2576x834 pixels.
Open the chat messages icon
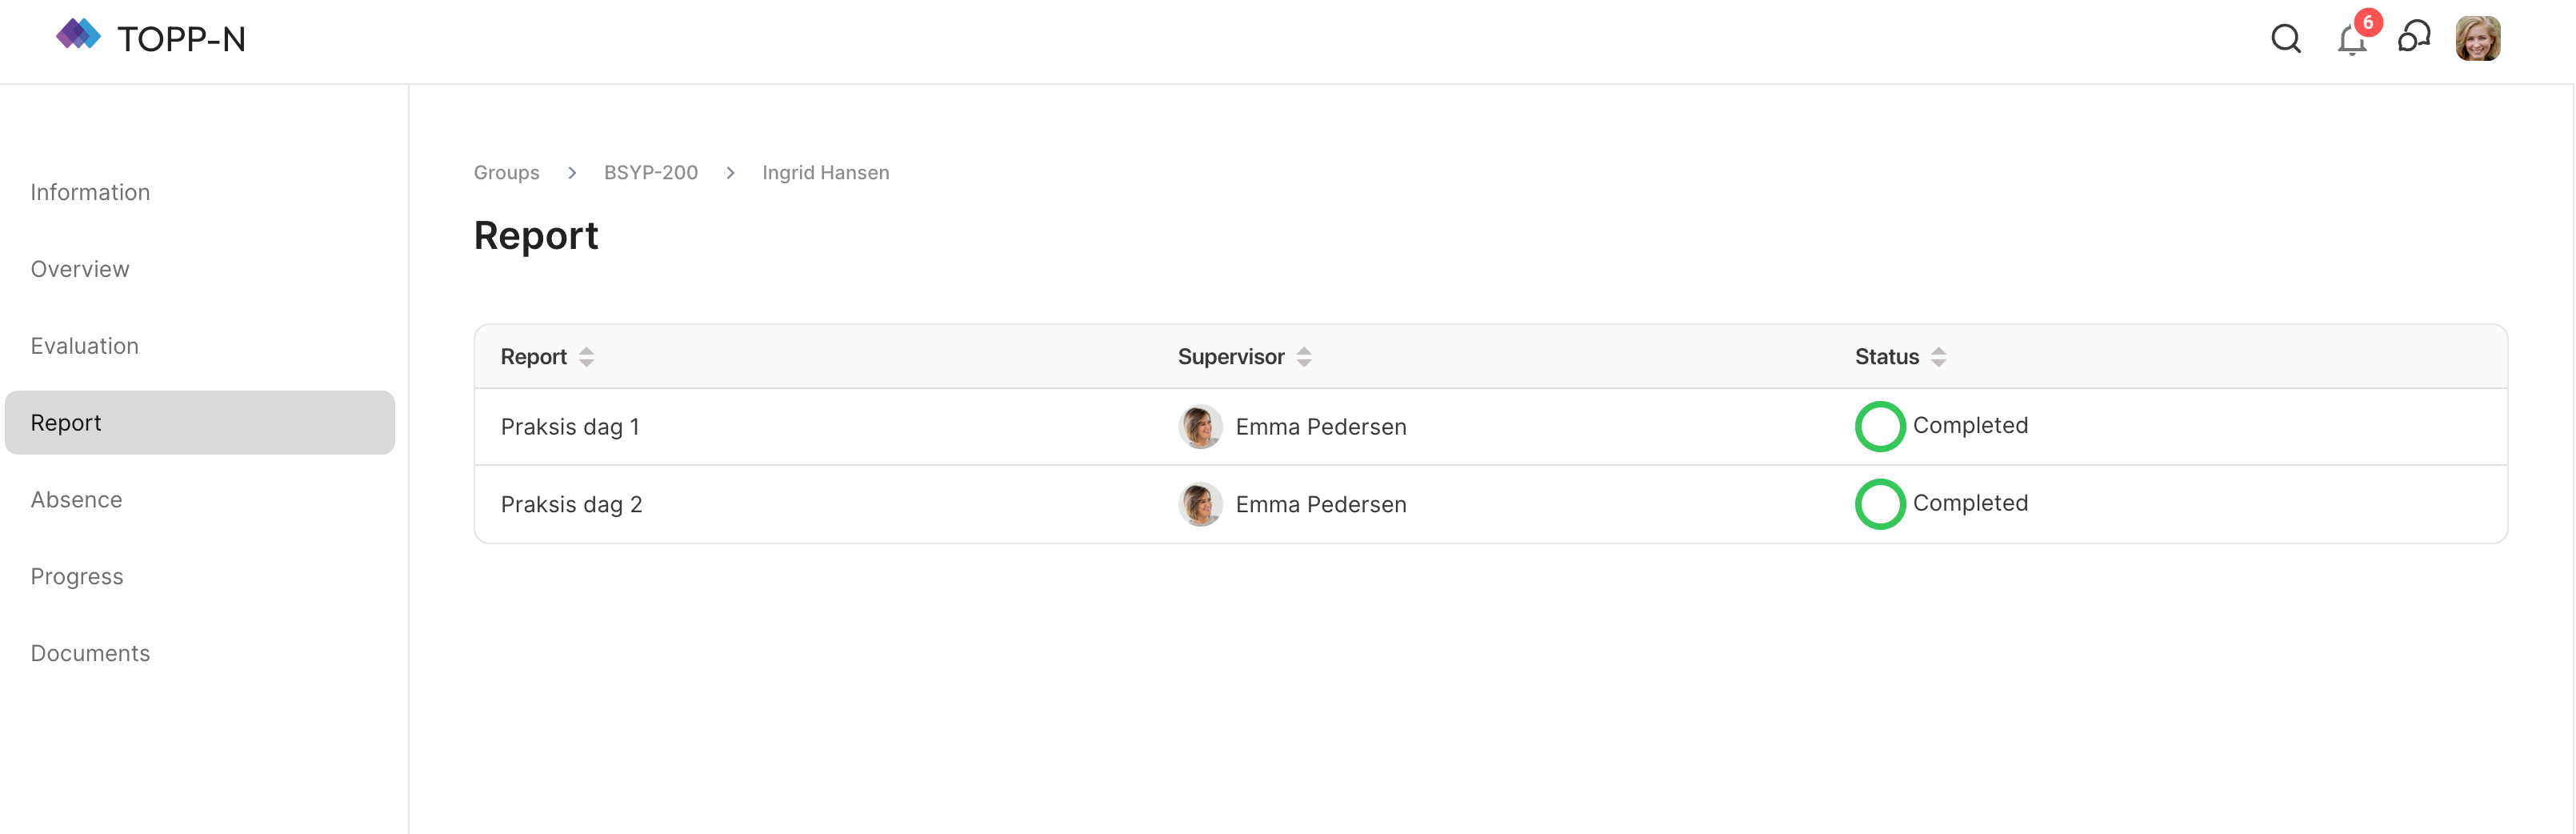(x=2414, y=39)
